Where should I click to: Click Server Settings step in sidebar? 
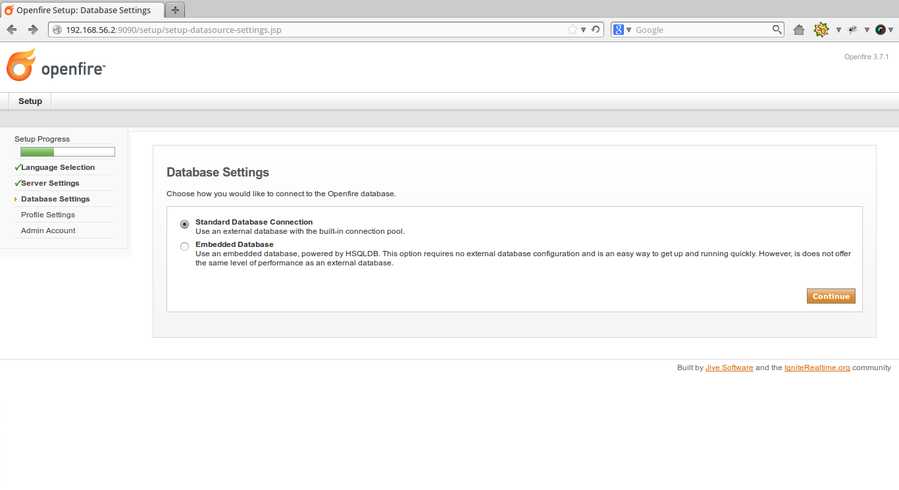point(50,183)
